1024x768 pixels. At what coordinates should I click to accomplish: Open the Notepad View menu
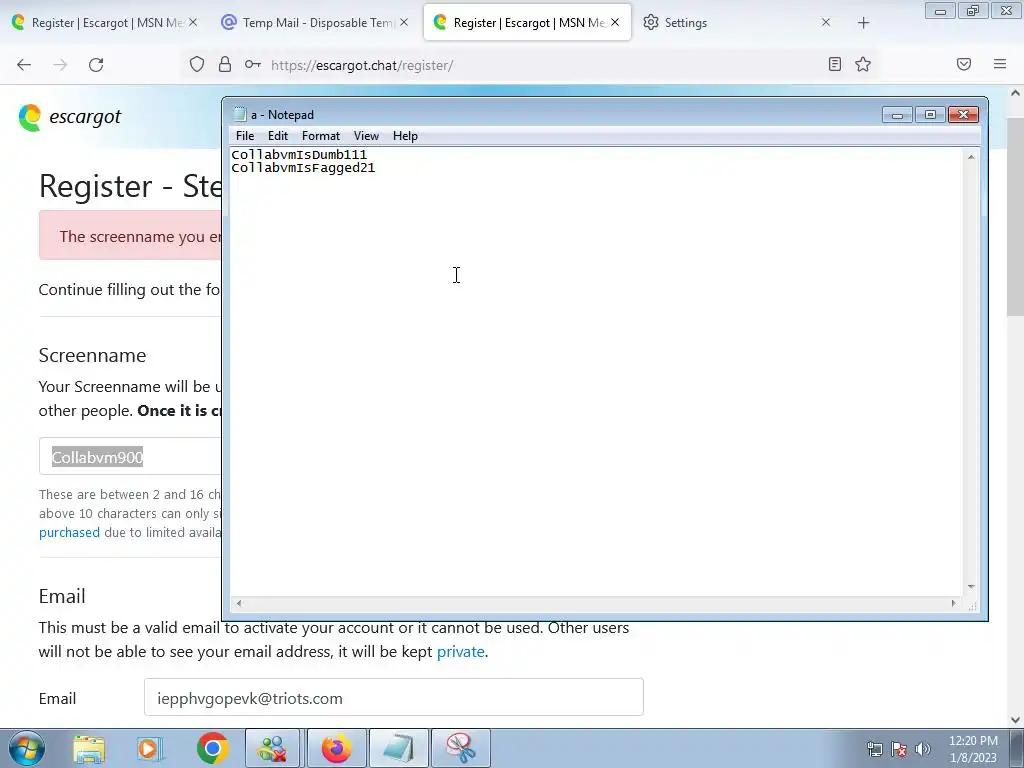(366, 136)
